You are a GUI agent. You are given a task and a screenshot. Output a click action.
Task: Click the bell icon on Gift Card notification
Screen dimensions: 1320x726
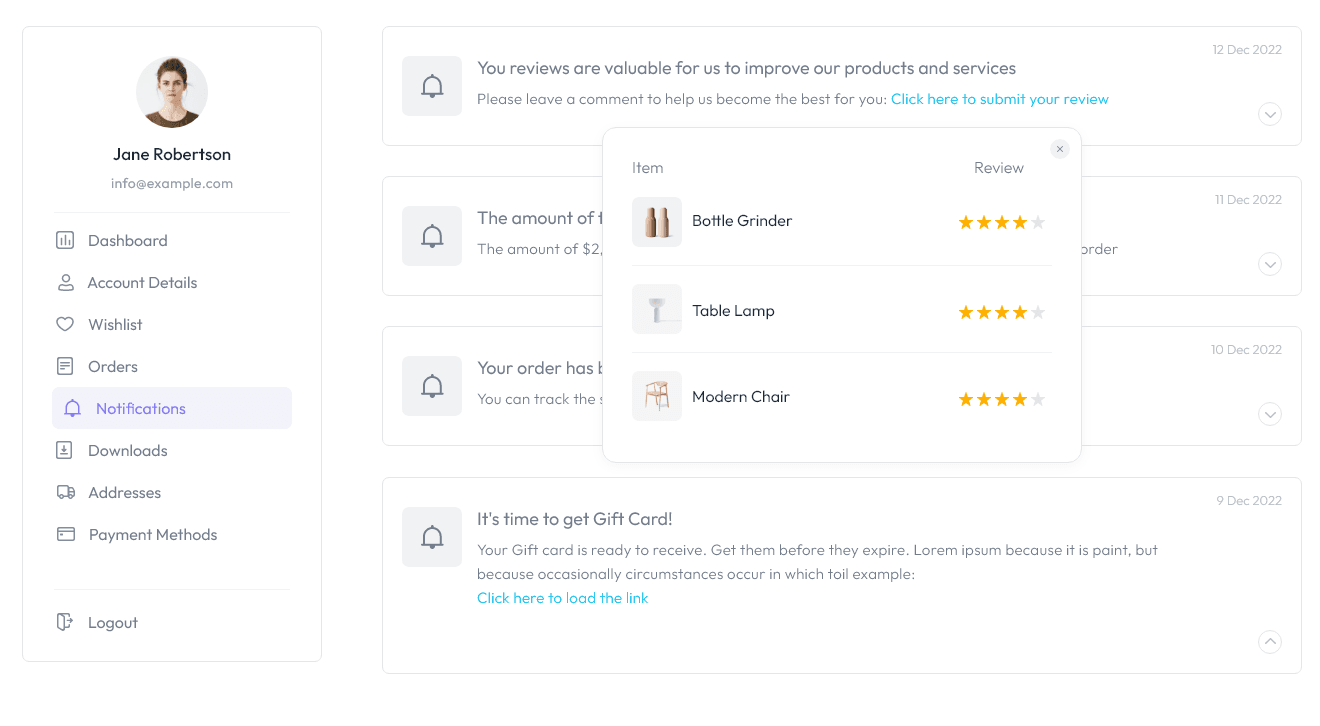[432, 537]
